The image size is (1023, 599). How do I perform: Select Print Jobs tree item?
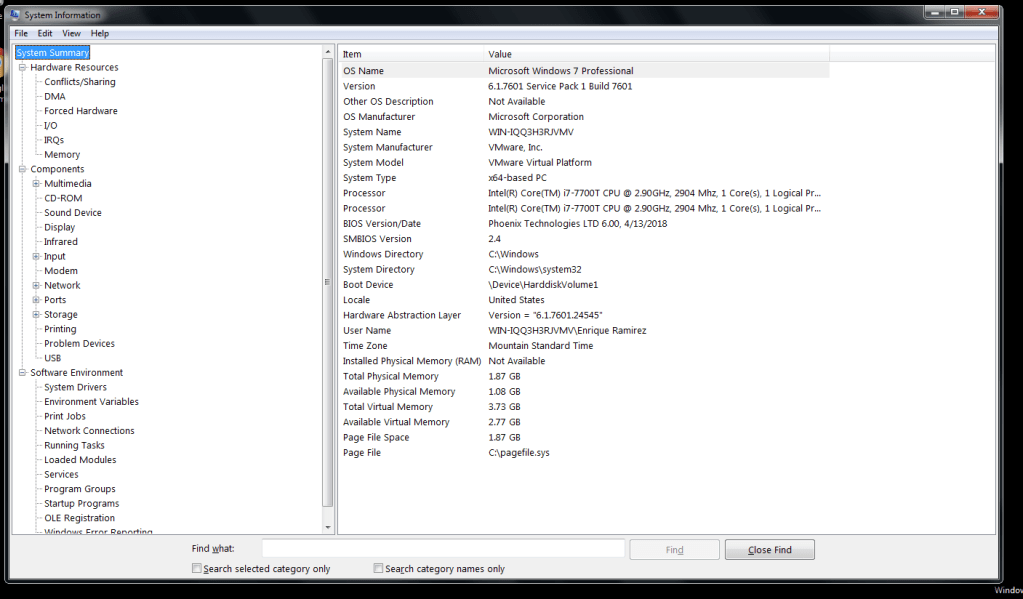pos(65,416)
